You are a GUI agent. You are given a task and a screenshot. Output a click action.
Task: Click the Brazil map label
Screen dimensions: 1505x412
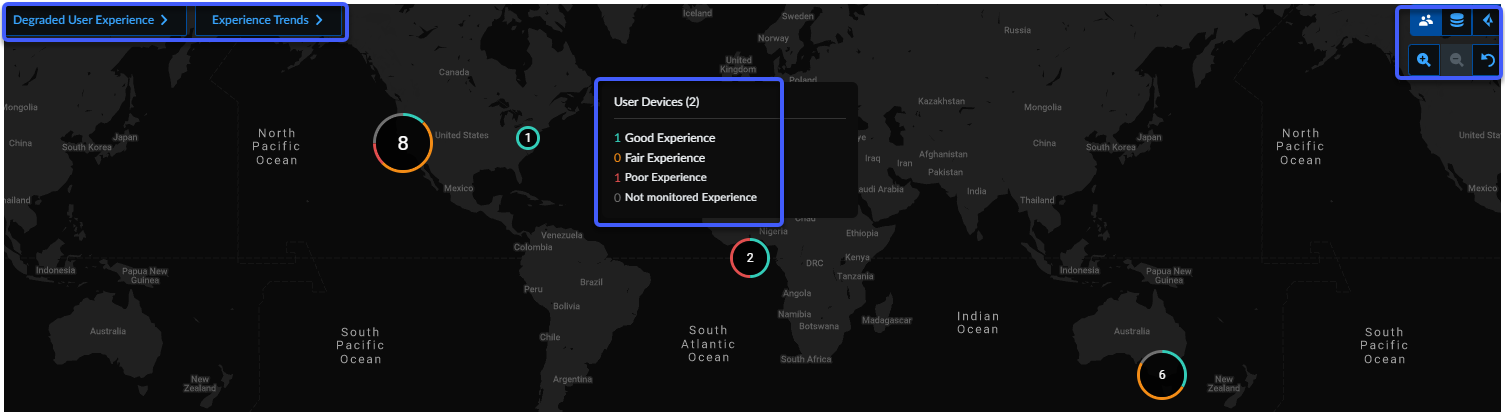click(x=592, y=282)
